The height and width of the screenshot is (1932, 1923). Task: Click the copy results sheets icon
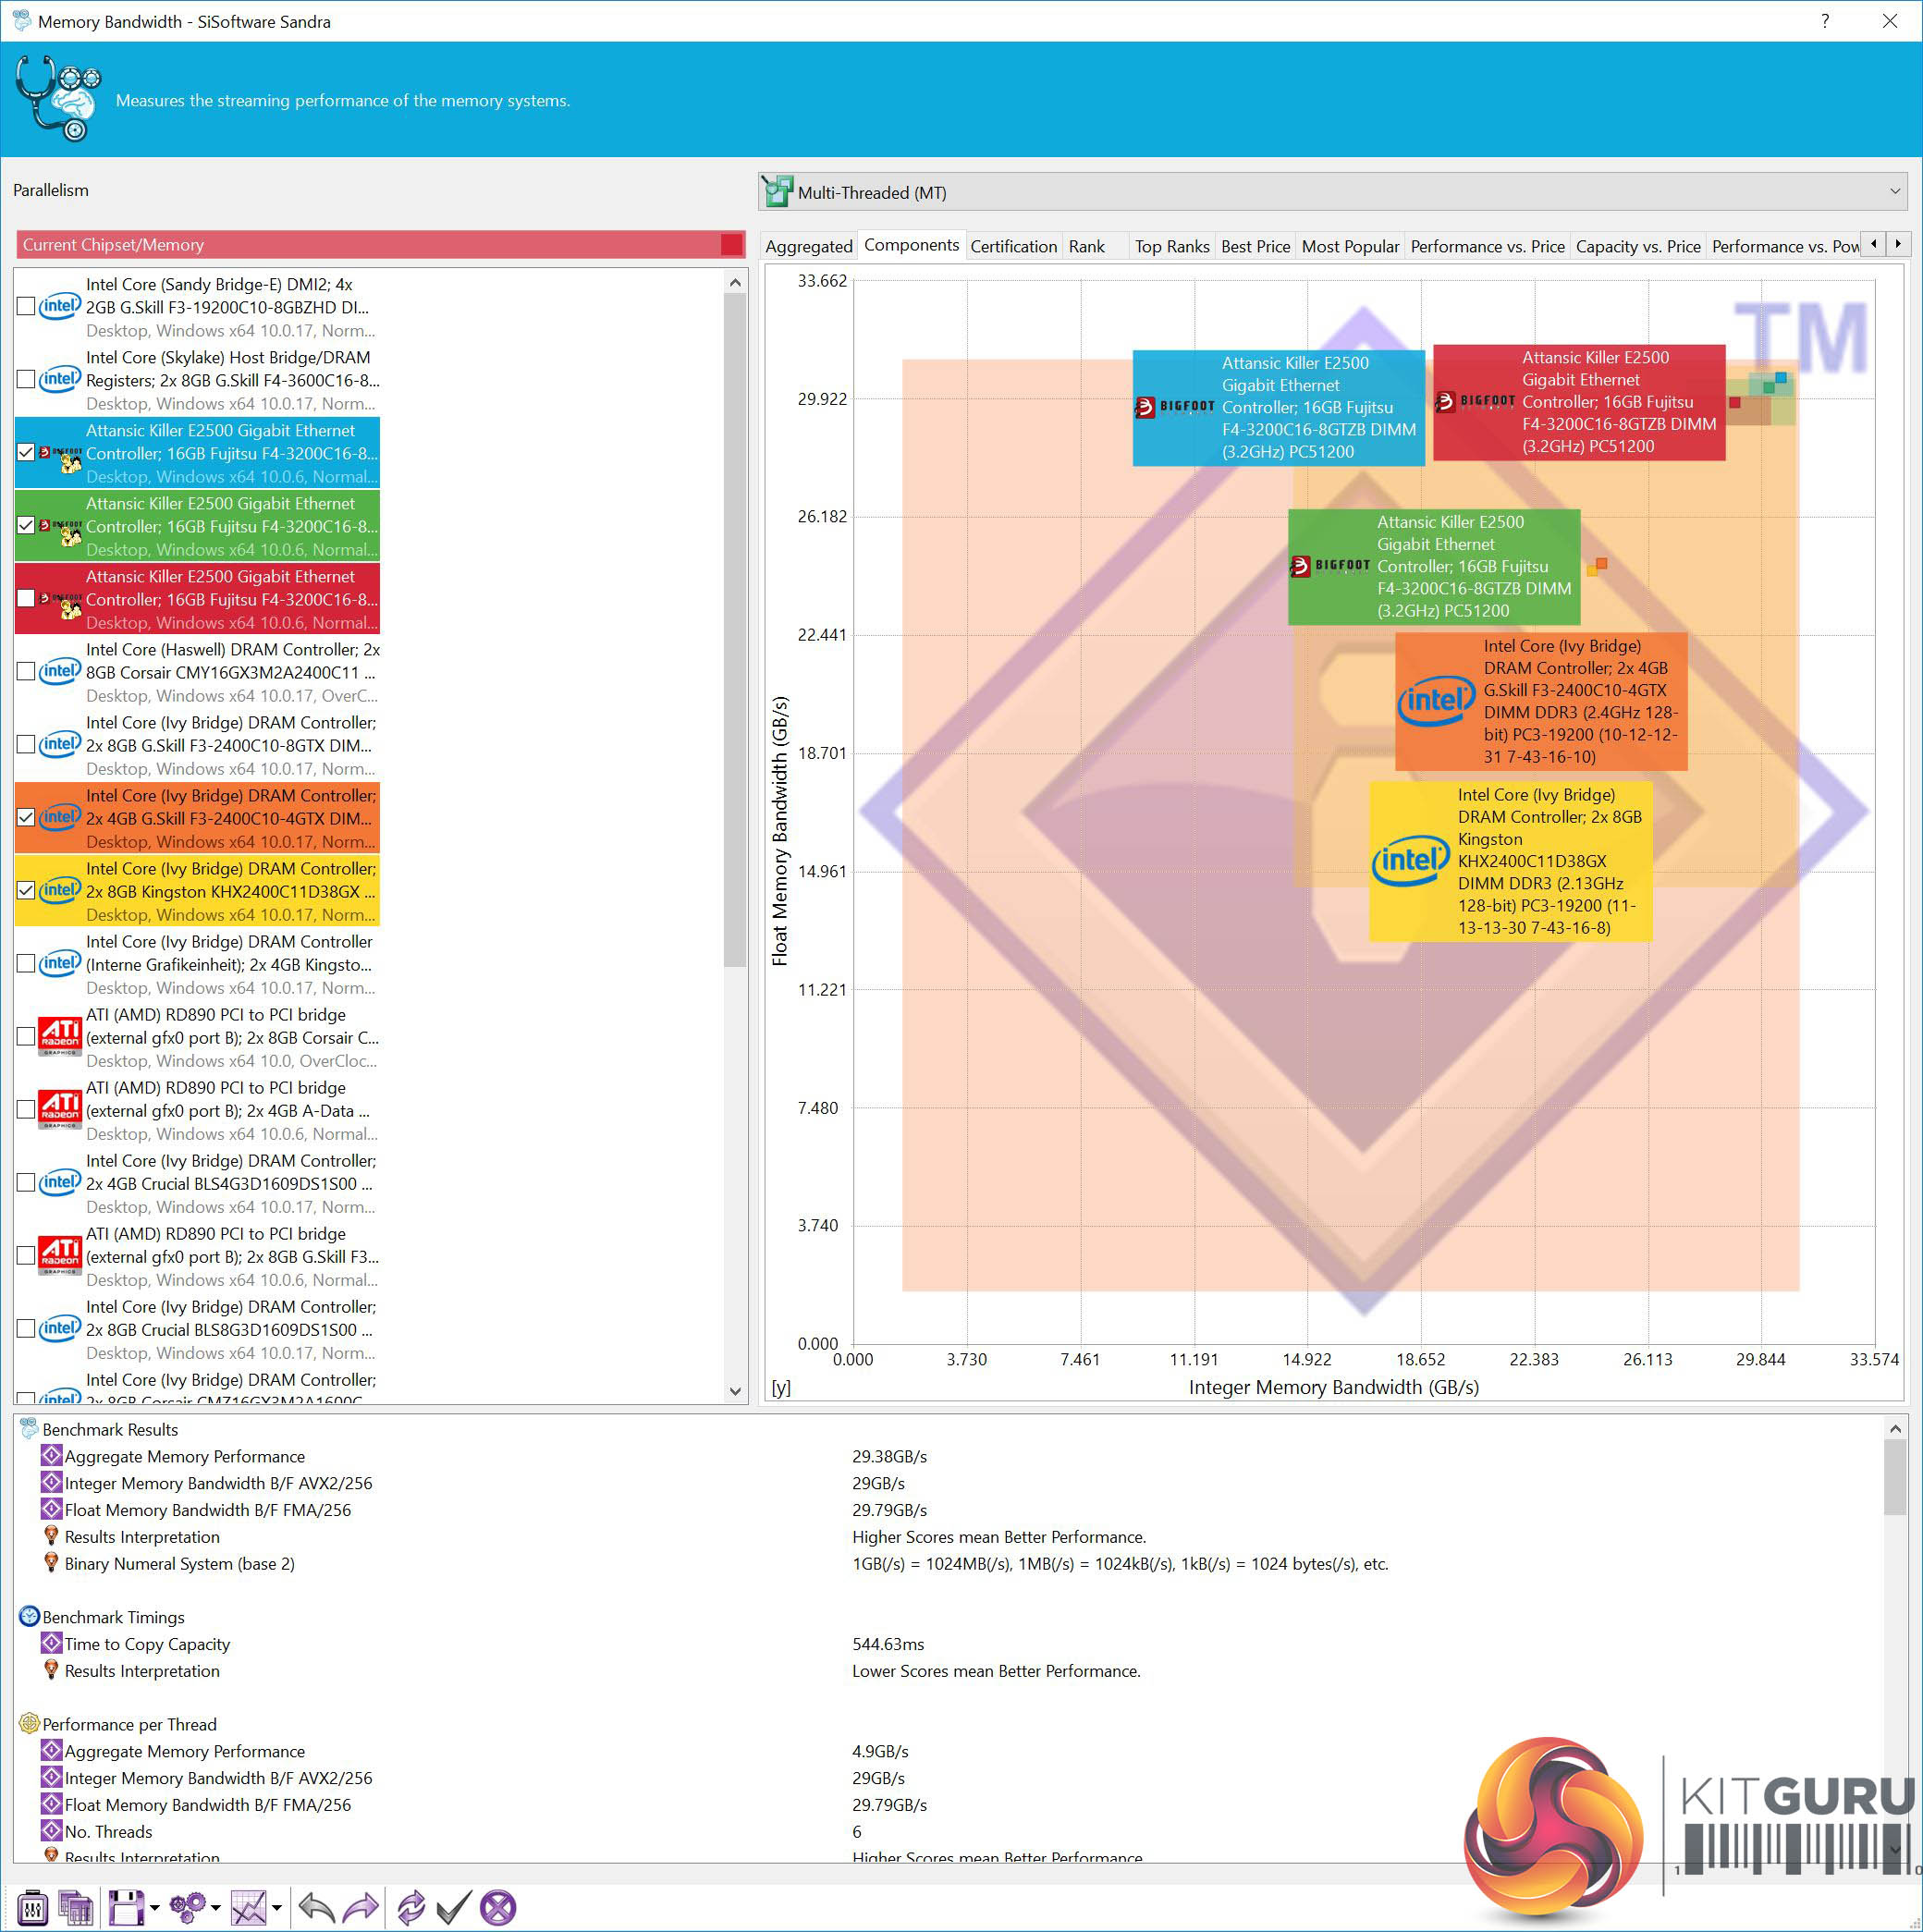[77, 1907]
